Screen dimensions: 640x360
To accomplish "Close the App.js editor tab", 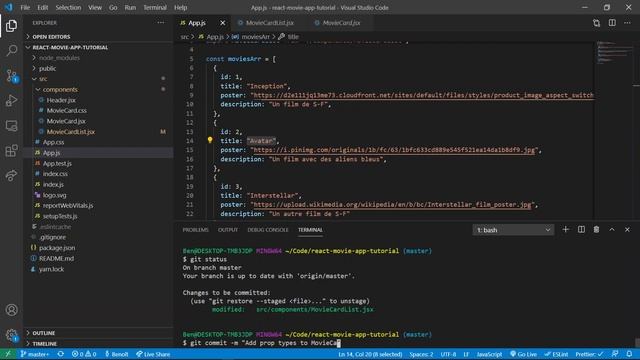I will pos(222,23).
